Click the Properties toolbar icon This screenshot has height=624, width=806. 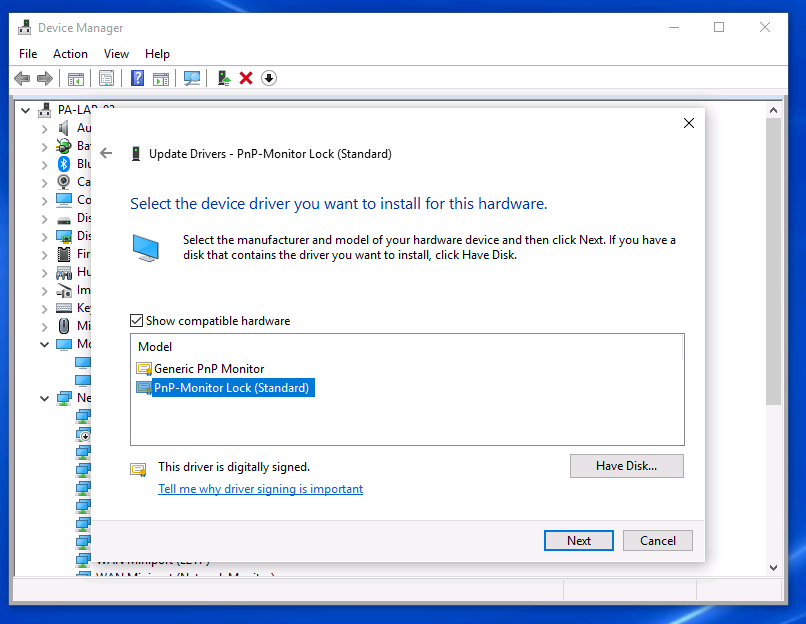[106, 78]
